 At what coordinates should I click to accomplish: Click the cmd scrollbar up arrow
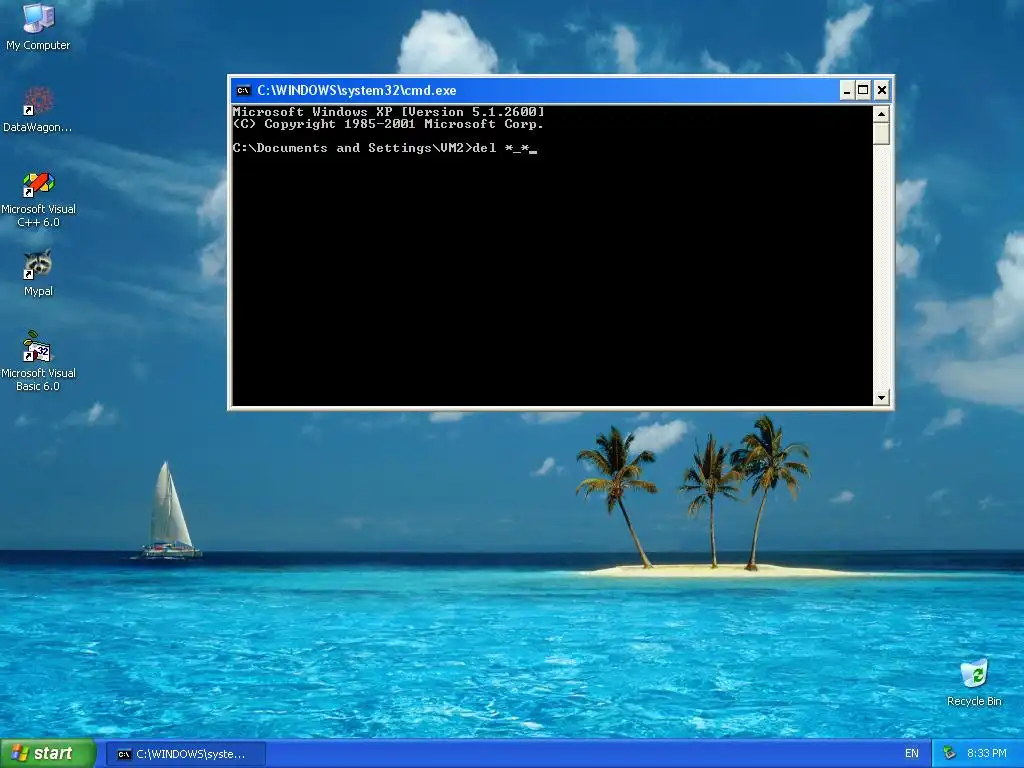(x=881, y=114)
